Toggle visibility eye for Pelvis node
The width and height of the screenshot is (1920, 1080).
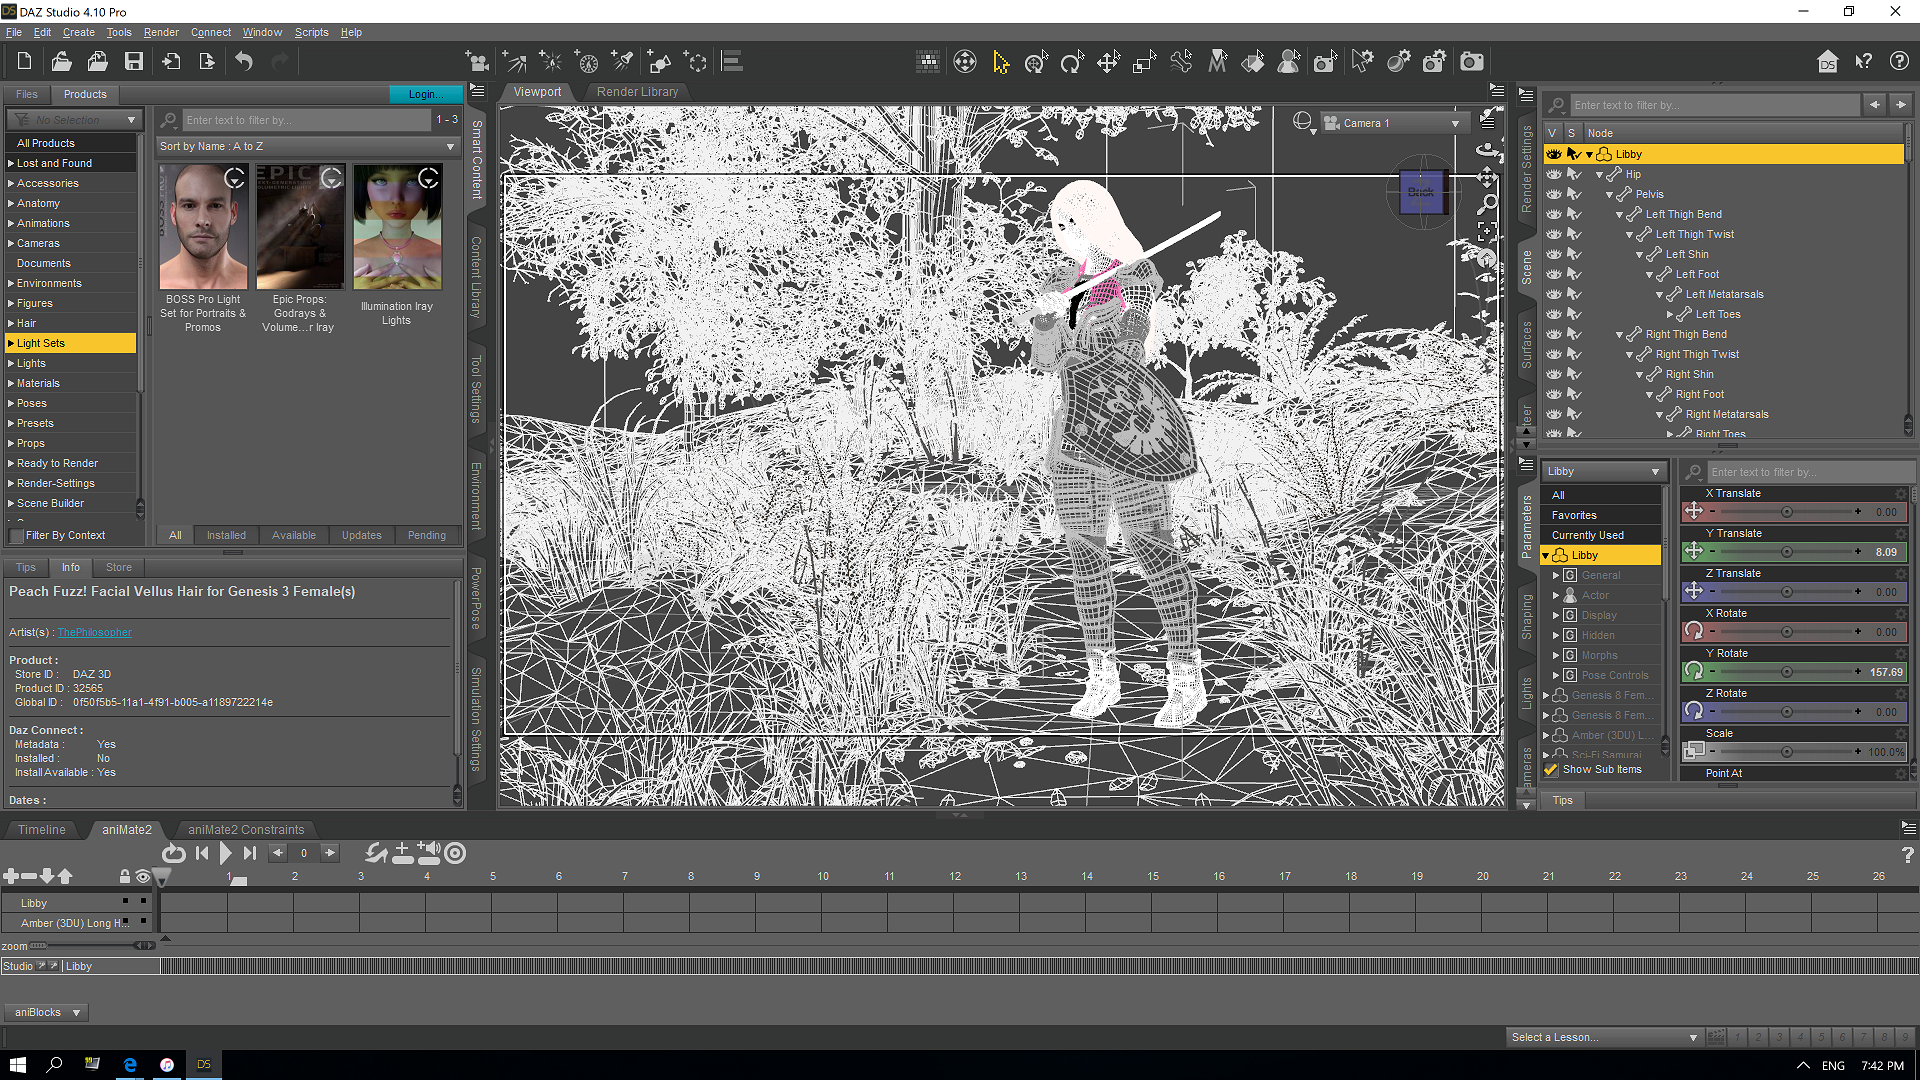[x=1553, y=194]
